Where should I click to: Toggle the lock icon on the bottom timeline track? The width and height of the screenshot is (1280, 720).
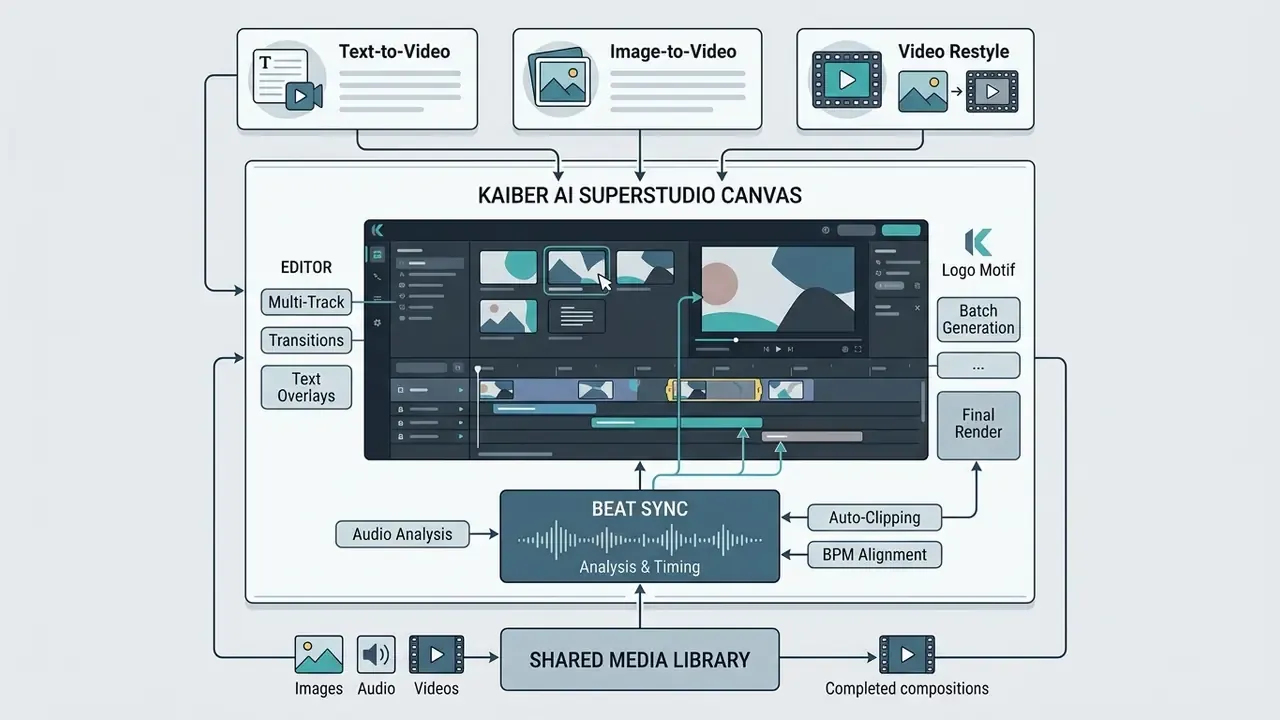[x=400, y=437]
